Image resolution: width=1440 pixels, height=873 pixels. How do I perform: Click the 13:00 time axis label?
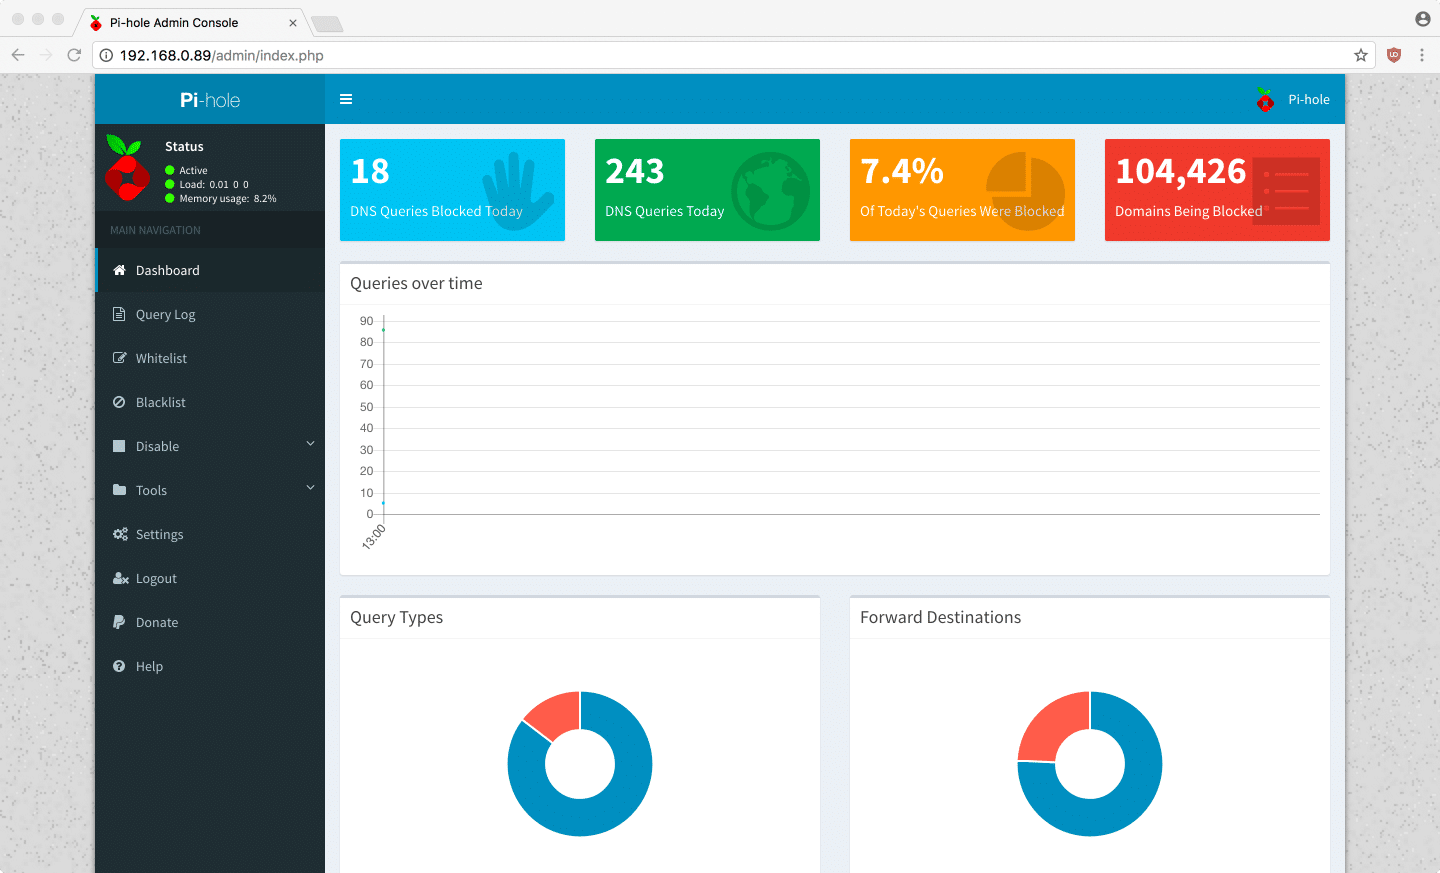[x=373, y=536]
